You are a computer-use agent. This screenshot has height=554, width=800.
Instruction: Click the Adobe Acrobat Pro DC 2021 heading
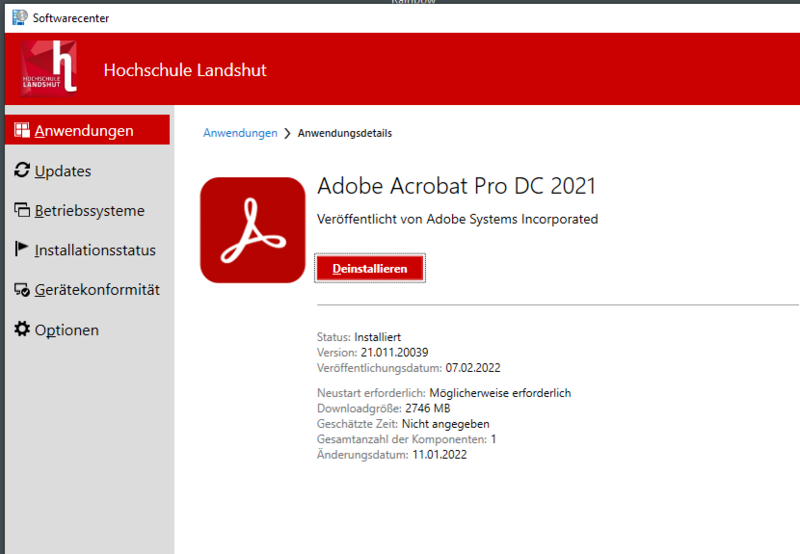click(456, 186)
